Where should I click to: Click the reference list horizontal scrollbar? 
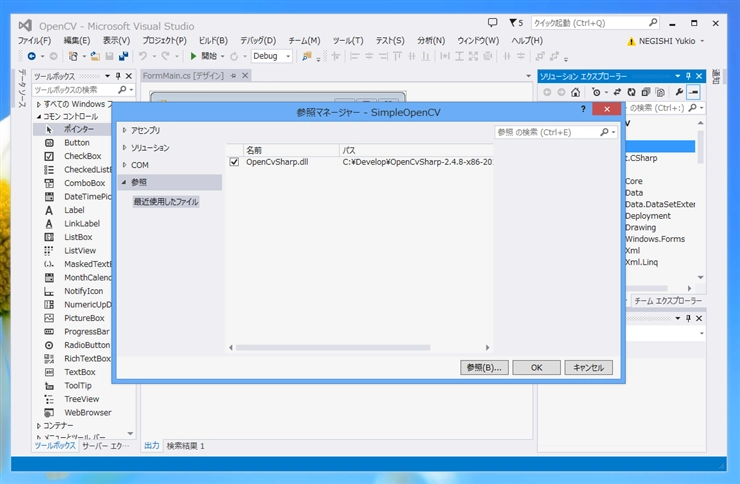click(x=333, y=348)
